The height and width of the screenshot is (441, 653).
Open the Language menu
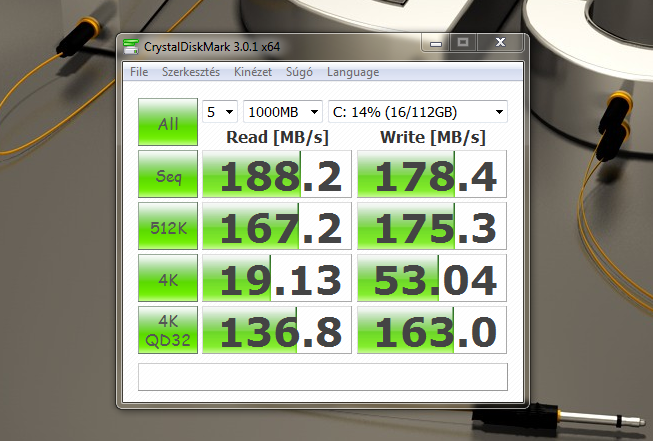tap(353, 72)
